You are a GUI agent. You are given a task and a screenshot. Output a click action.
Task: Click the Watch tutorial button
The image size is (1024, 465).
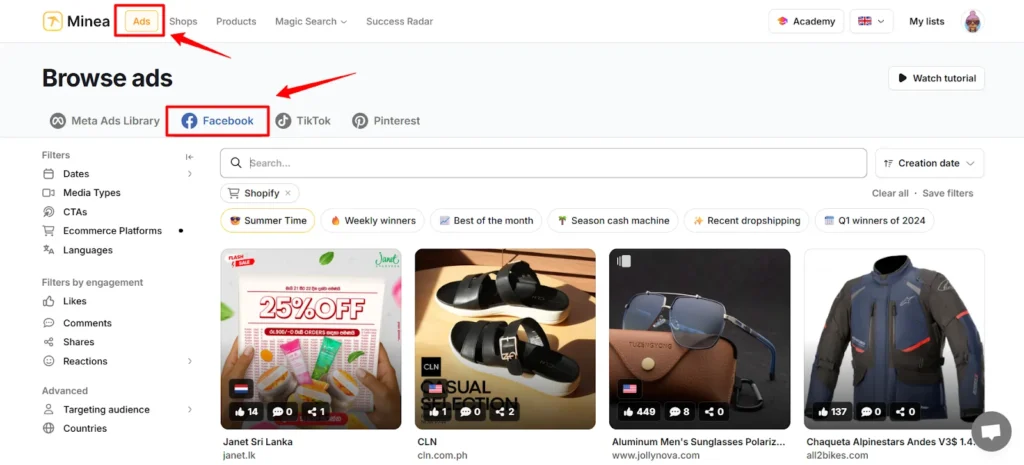coord(936,78)
